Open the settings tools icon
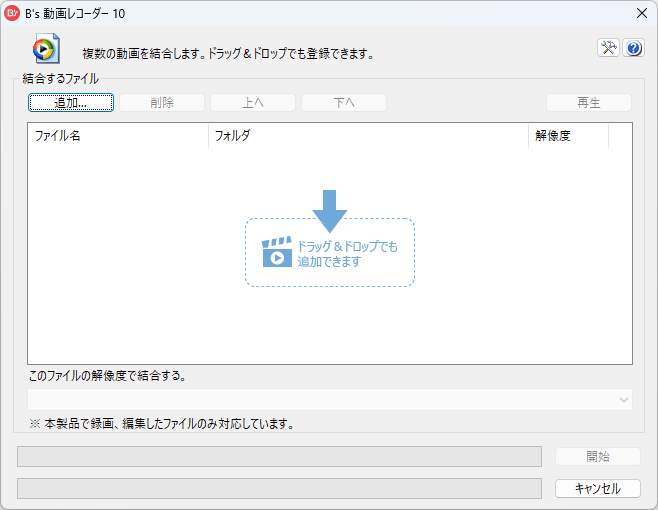 pyautogui.click(x=609, y=48)
